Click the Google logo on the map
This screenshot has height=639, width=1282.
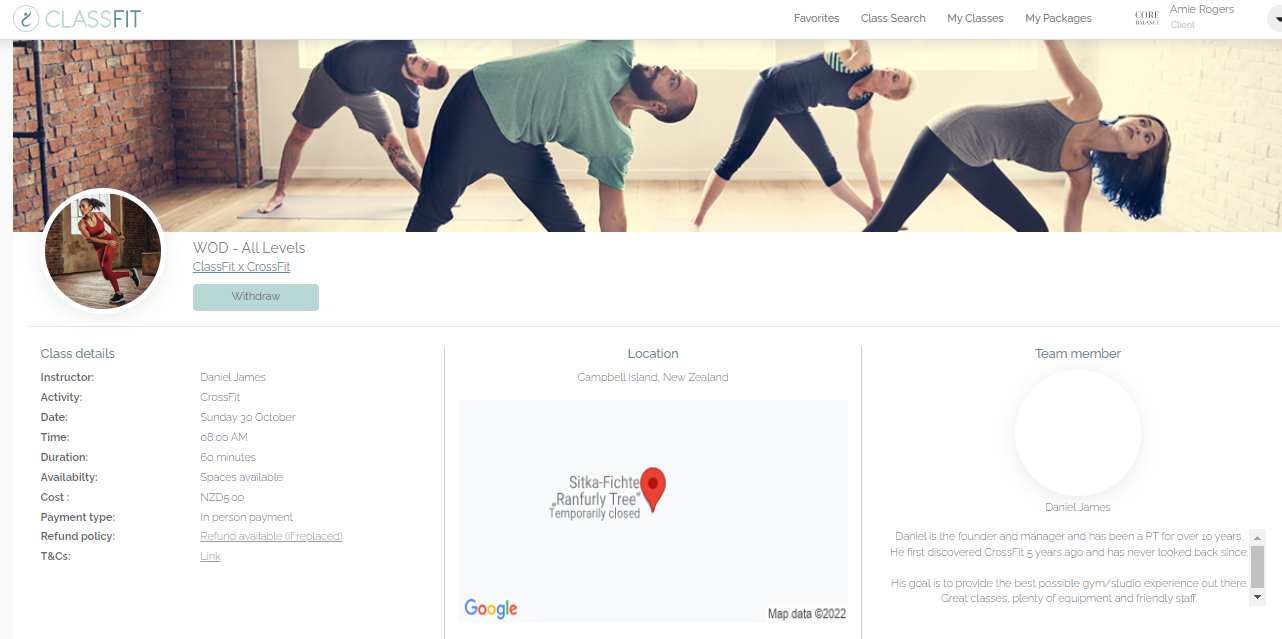(491, 608)
